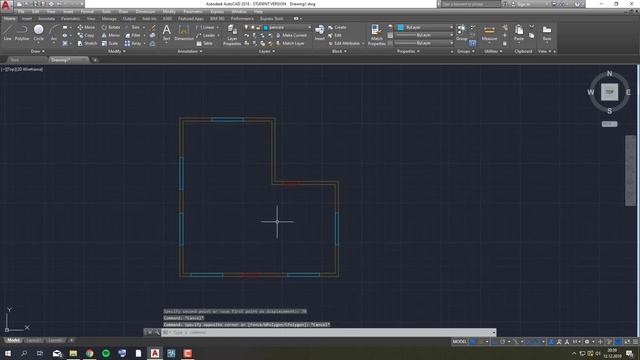Select the Polyline tool
This screenshot has width=640, height=360.
(22, 32)
